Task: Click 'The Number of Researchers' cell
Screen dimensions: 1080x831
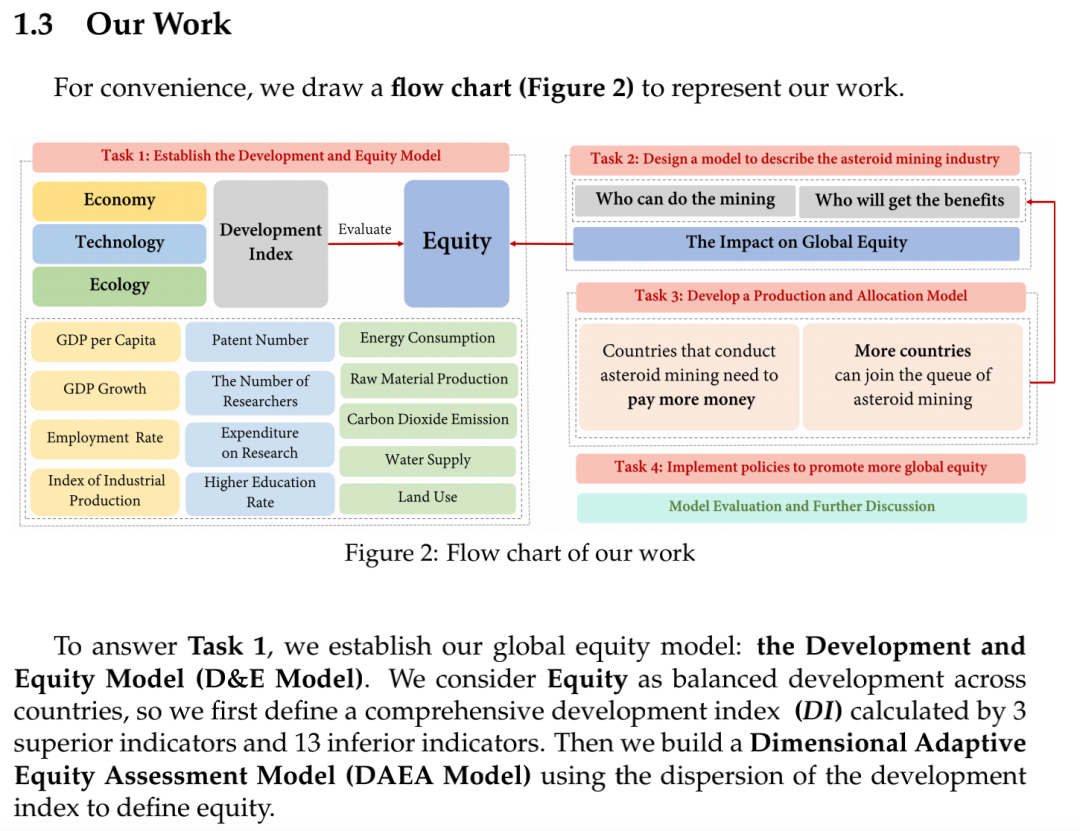Action: [260, 392]
